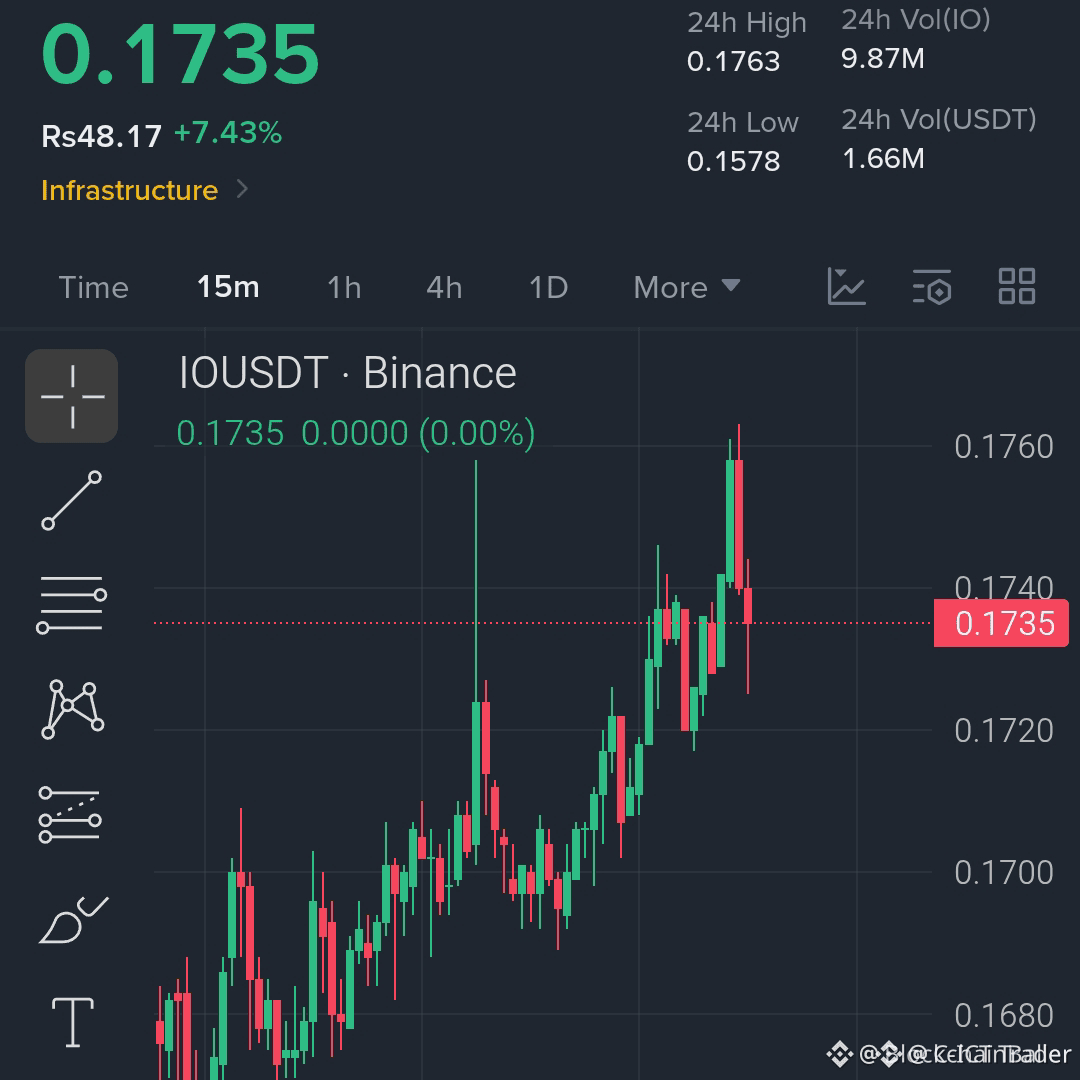Click the 24h Low value 0.1578
Viewport: 1080px width, 1080px height.
734,161
